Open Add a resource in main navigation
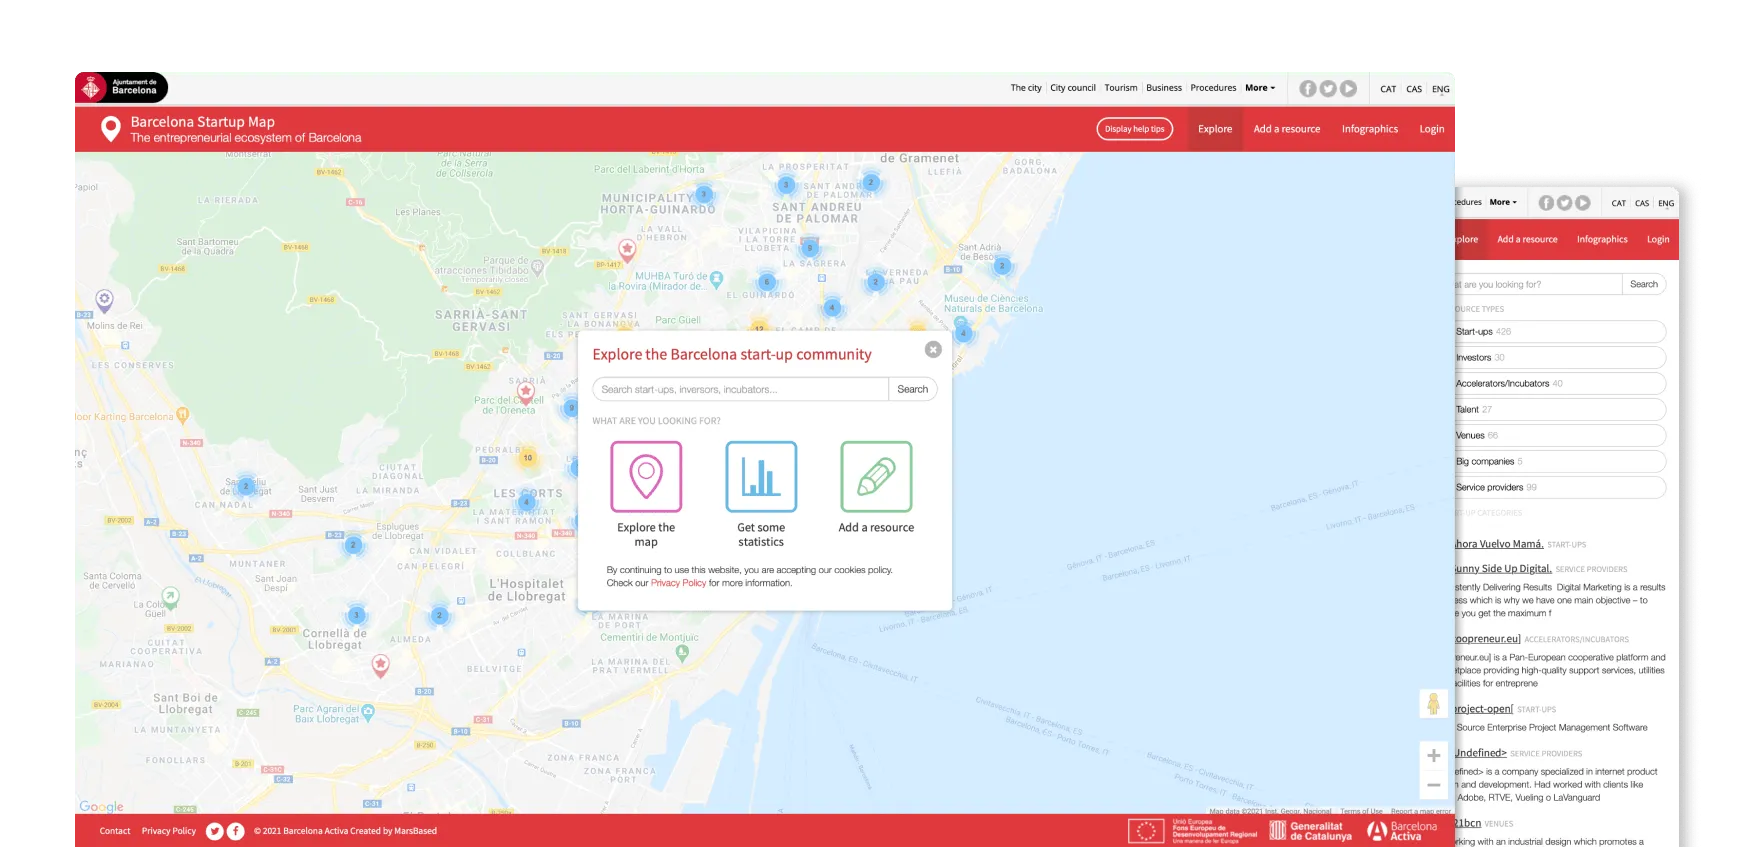 pos(1287,129)
